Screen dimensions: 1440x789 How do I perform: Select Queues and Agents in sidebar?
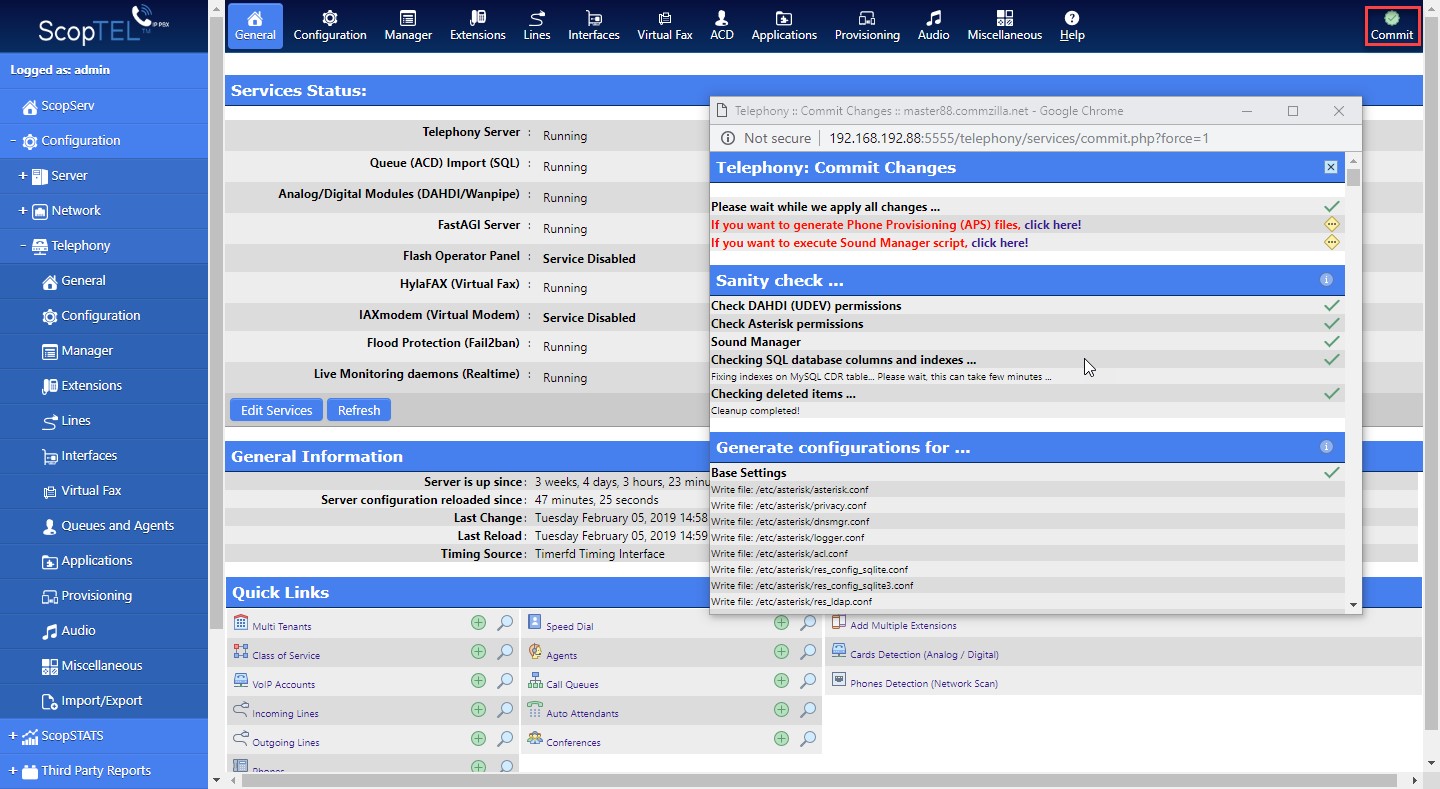pyautogui.click(x=117, y=526)
